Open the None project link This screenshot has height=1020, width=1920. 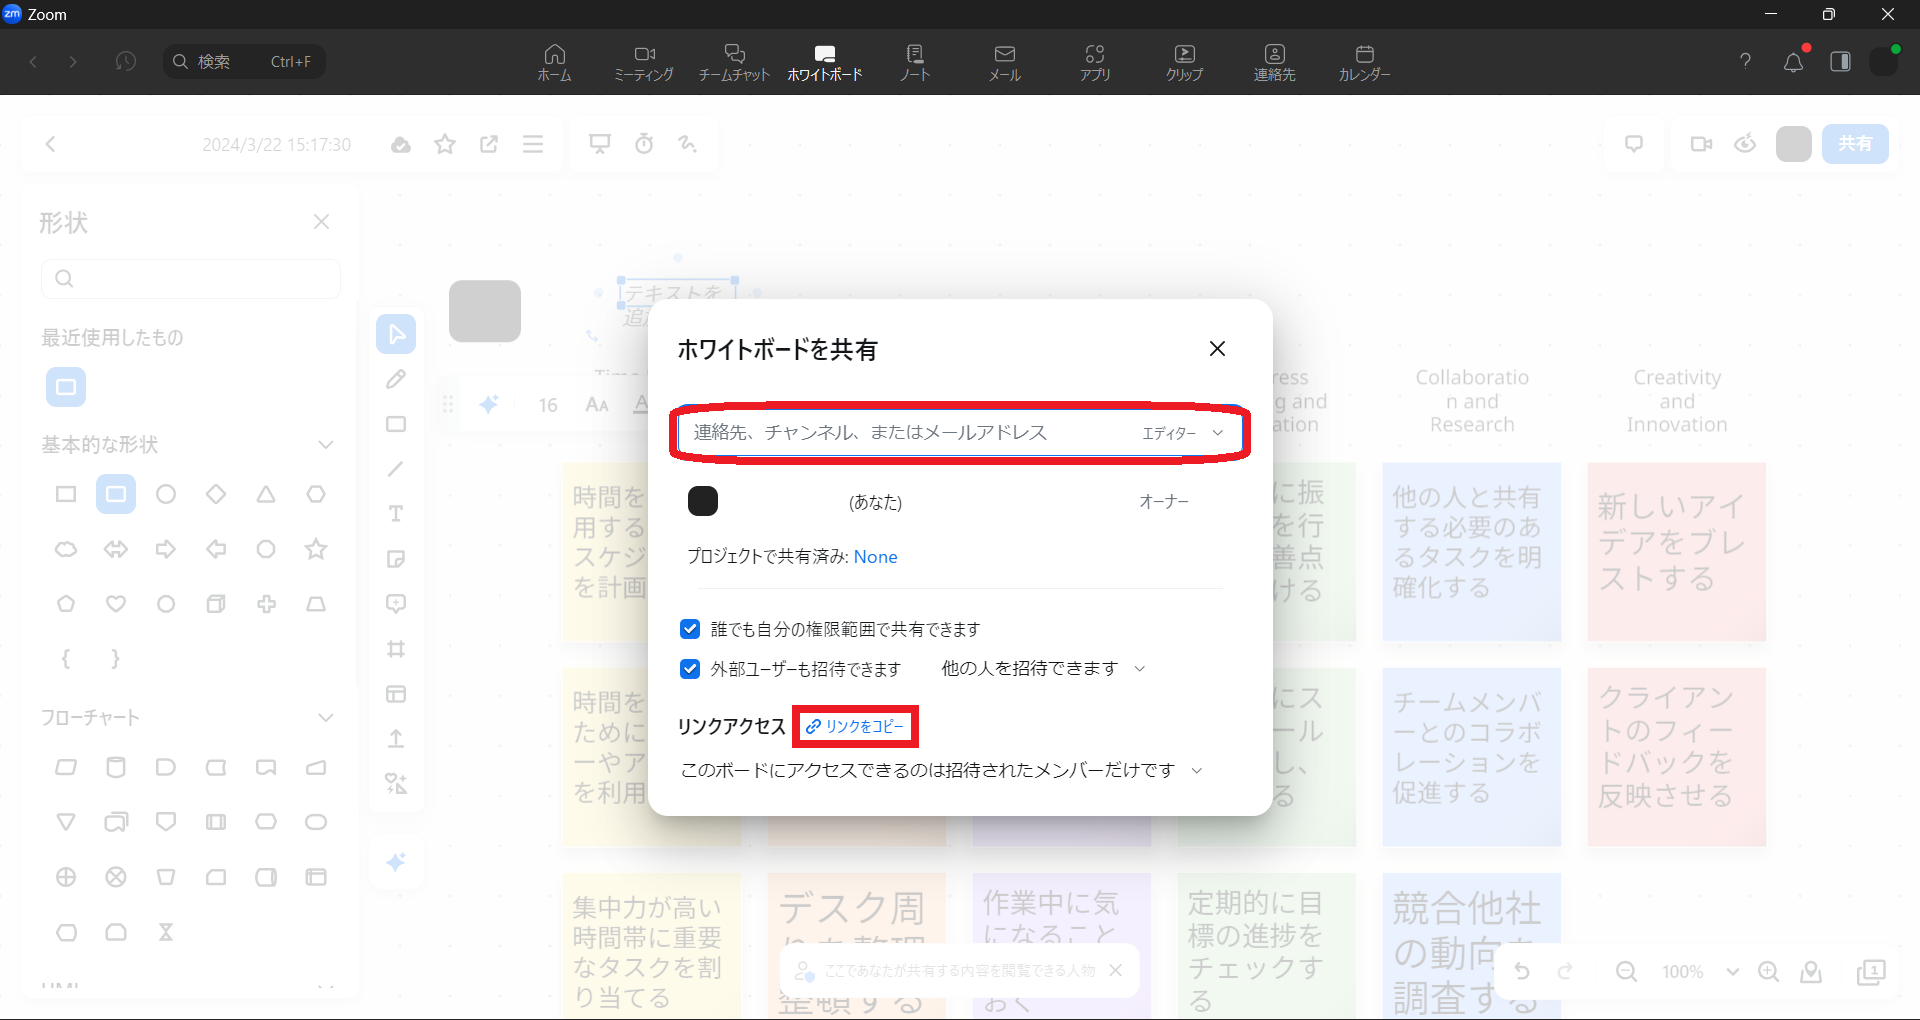tap(875, 557)
